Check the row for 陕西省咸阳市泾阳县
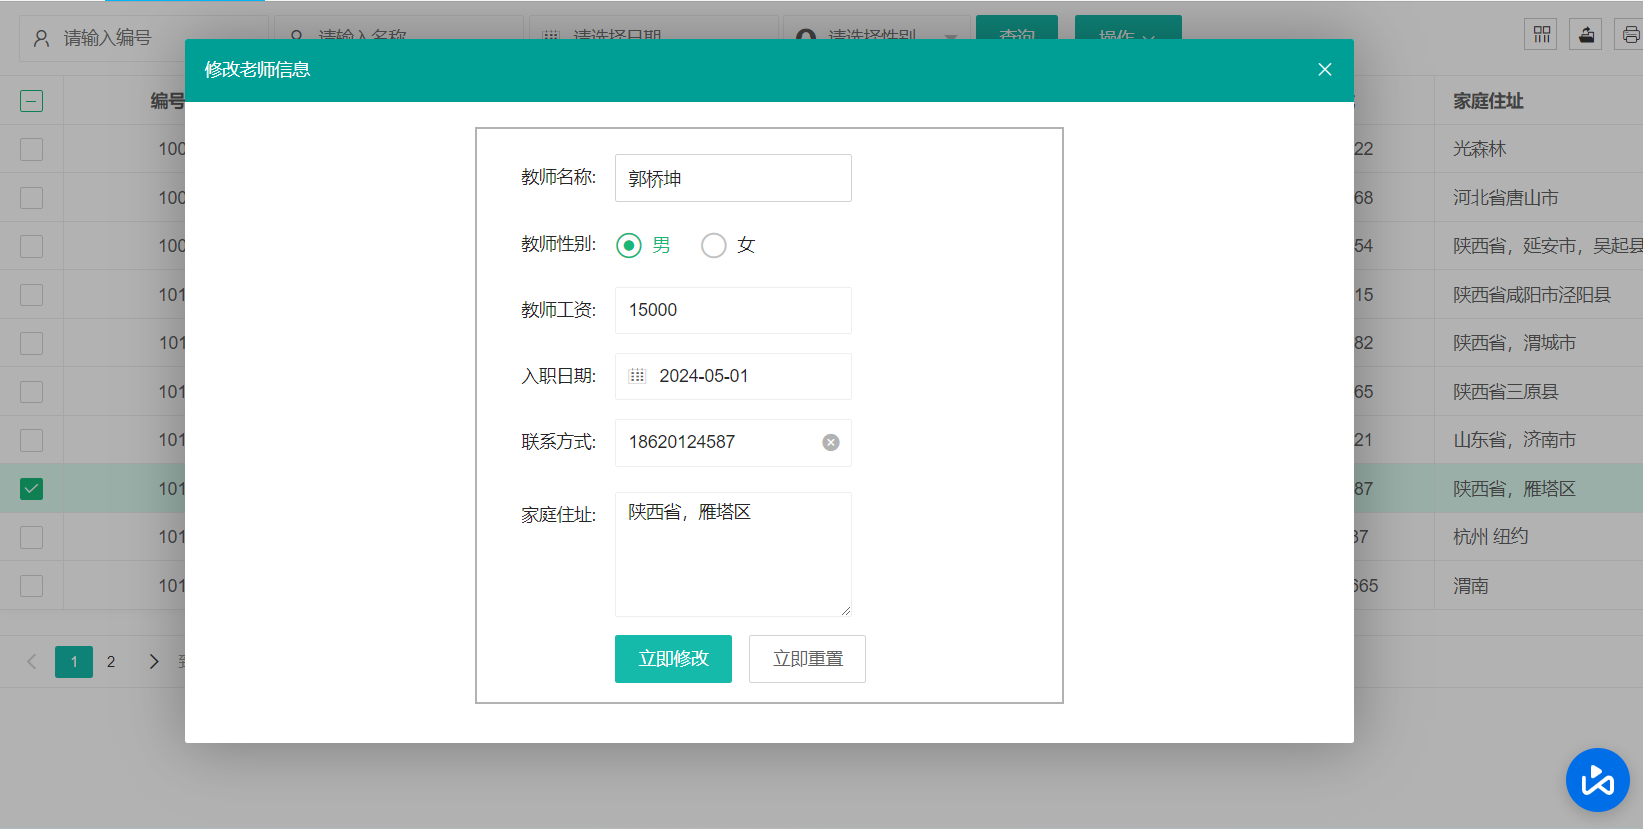Screen dimensions: 1643x829 click(x=32, y=295)
